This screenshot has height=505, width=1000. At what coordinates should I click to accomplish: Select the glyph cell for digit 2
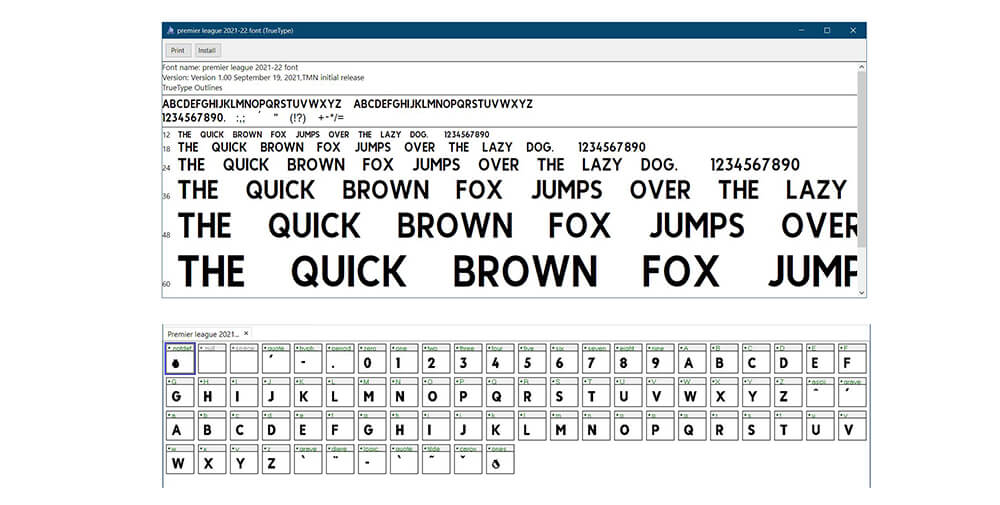pyautogui.click(x=436, y=359)
